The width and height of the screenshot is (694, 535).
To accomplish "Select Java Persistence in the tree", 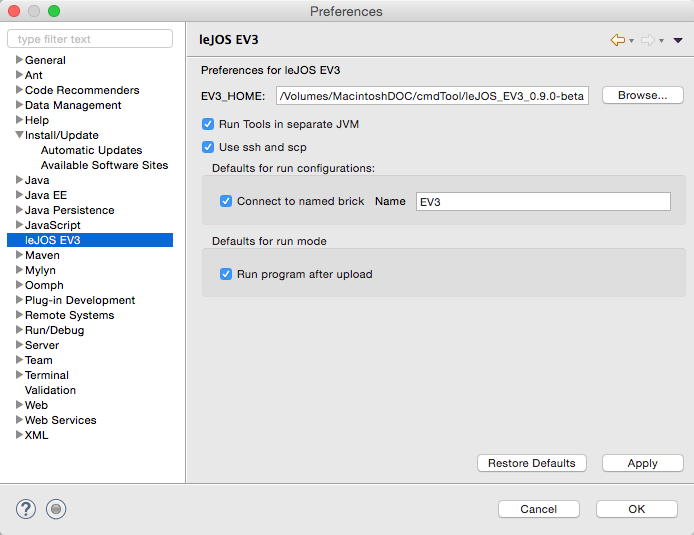I will [69, 210].
